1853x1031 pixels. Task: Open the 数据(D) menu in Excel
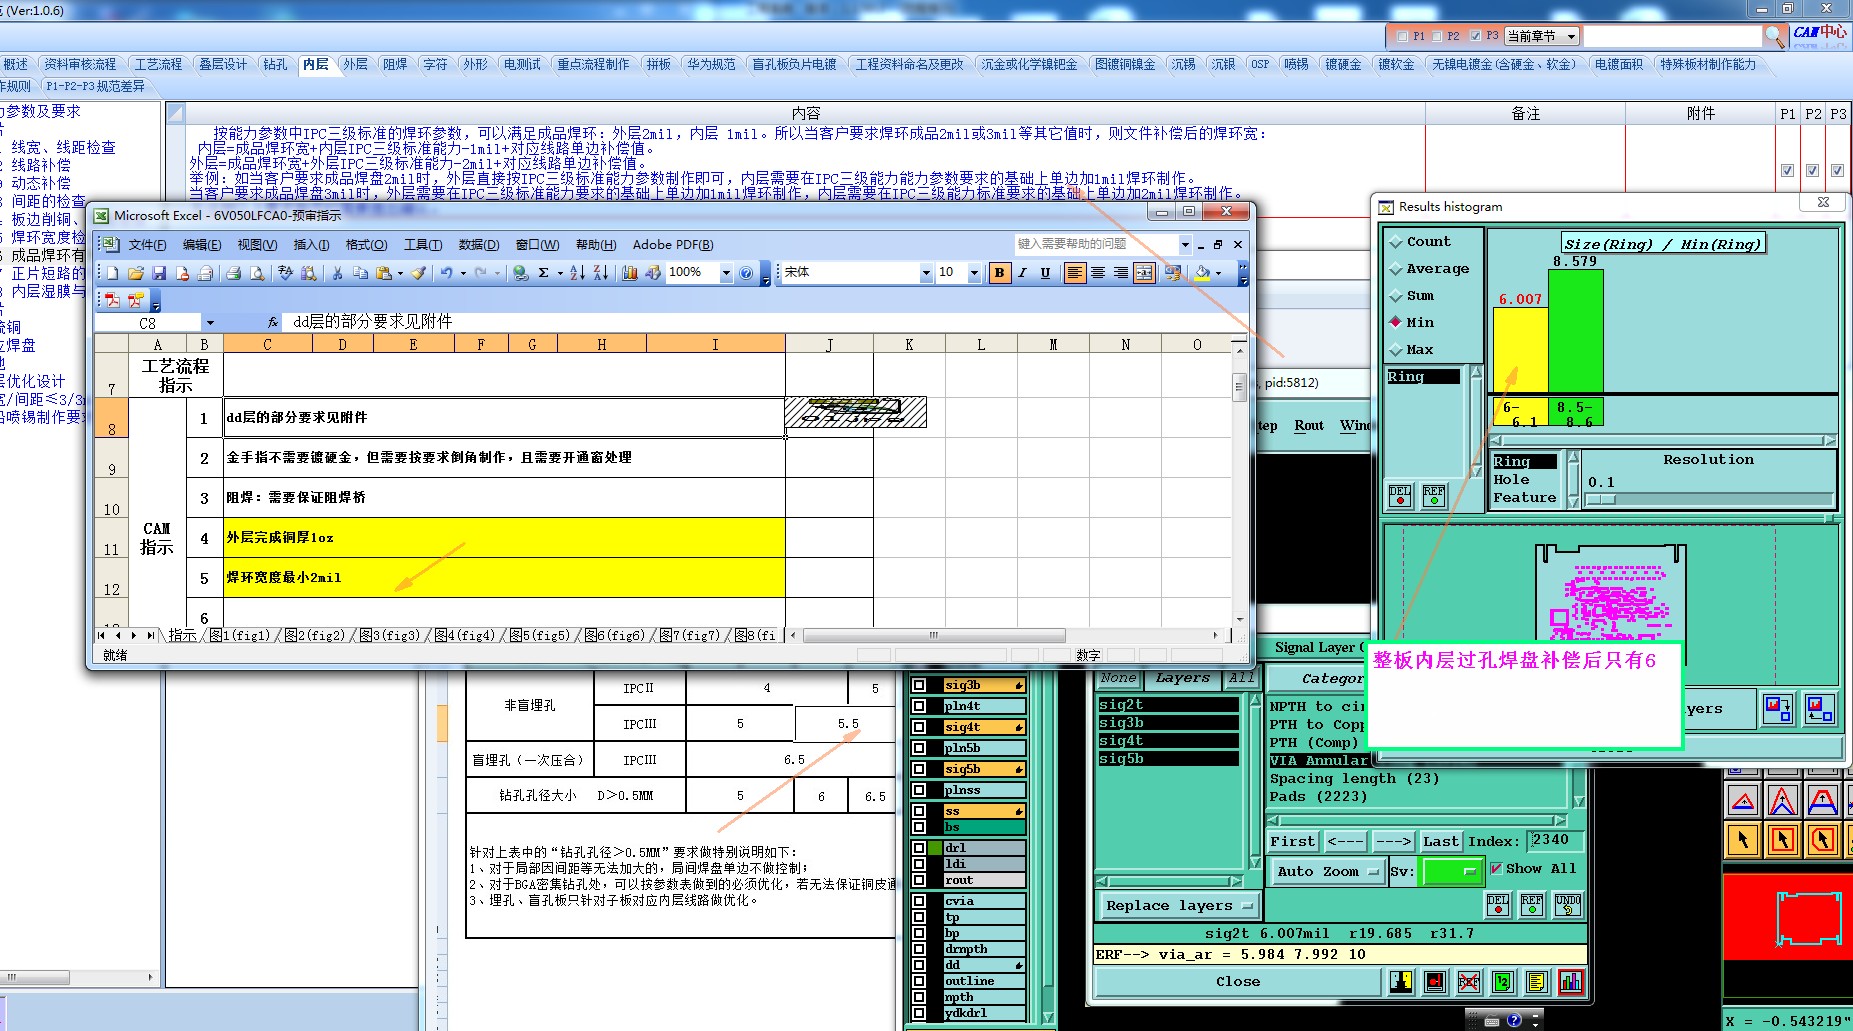coord(478,245)
